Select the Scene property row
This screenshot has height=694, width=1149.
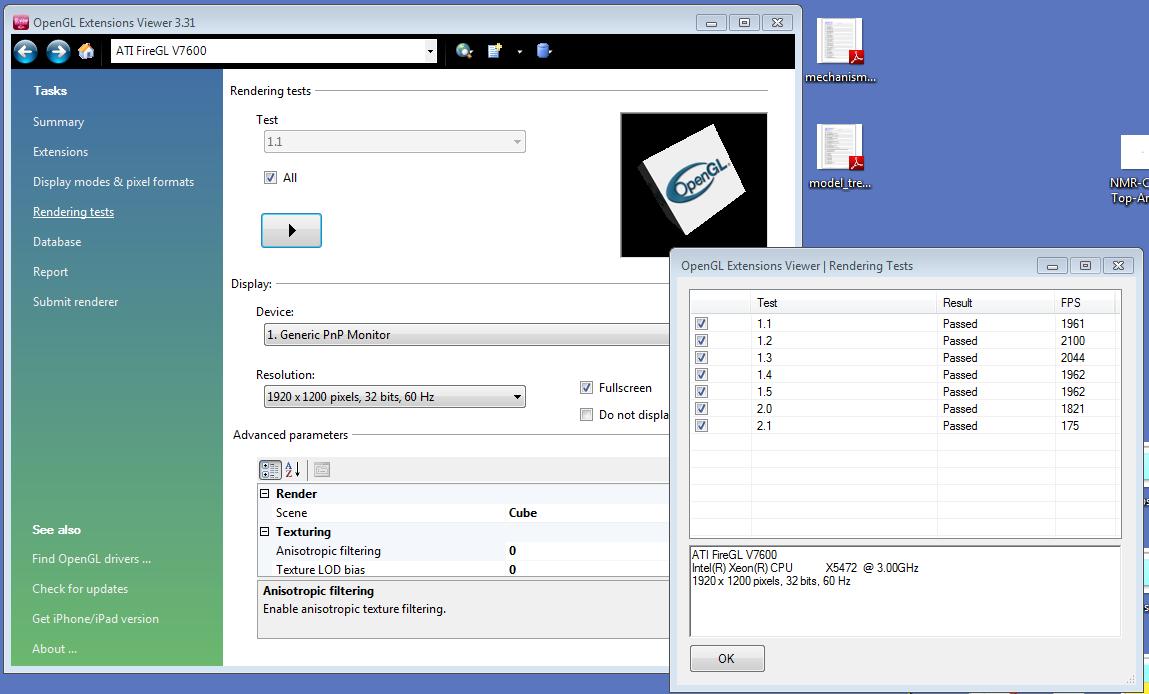[x=464, y=513]
